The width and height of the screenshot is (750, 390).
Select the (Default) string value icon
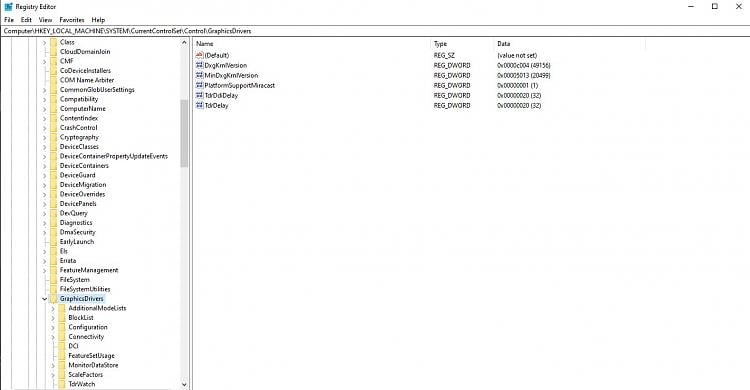[199, 55]
